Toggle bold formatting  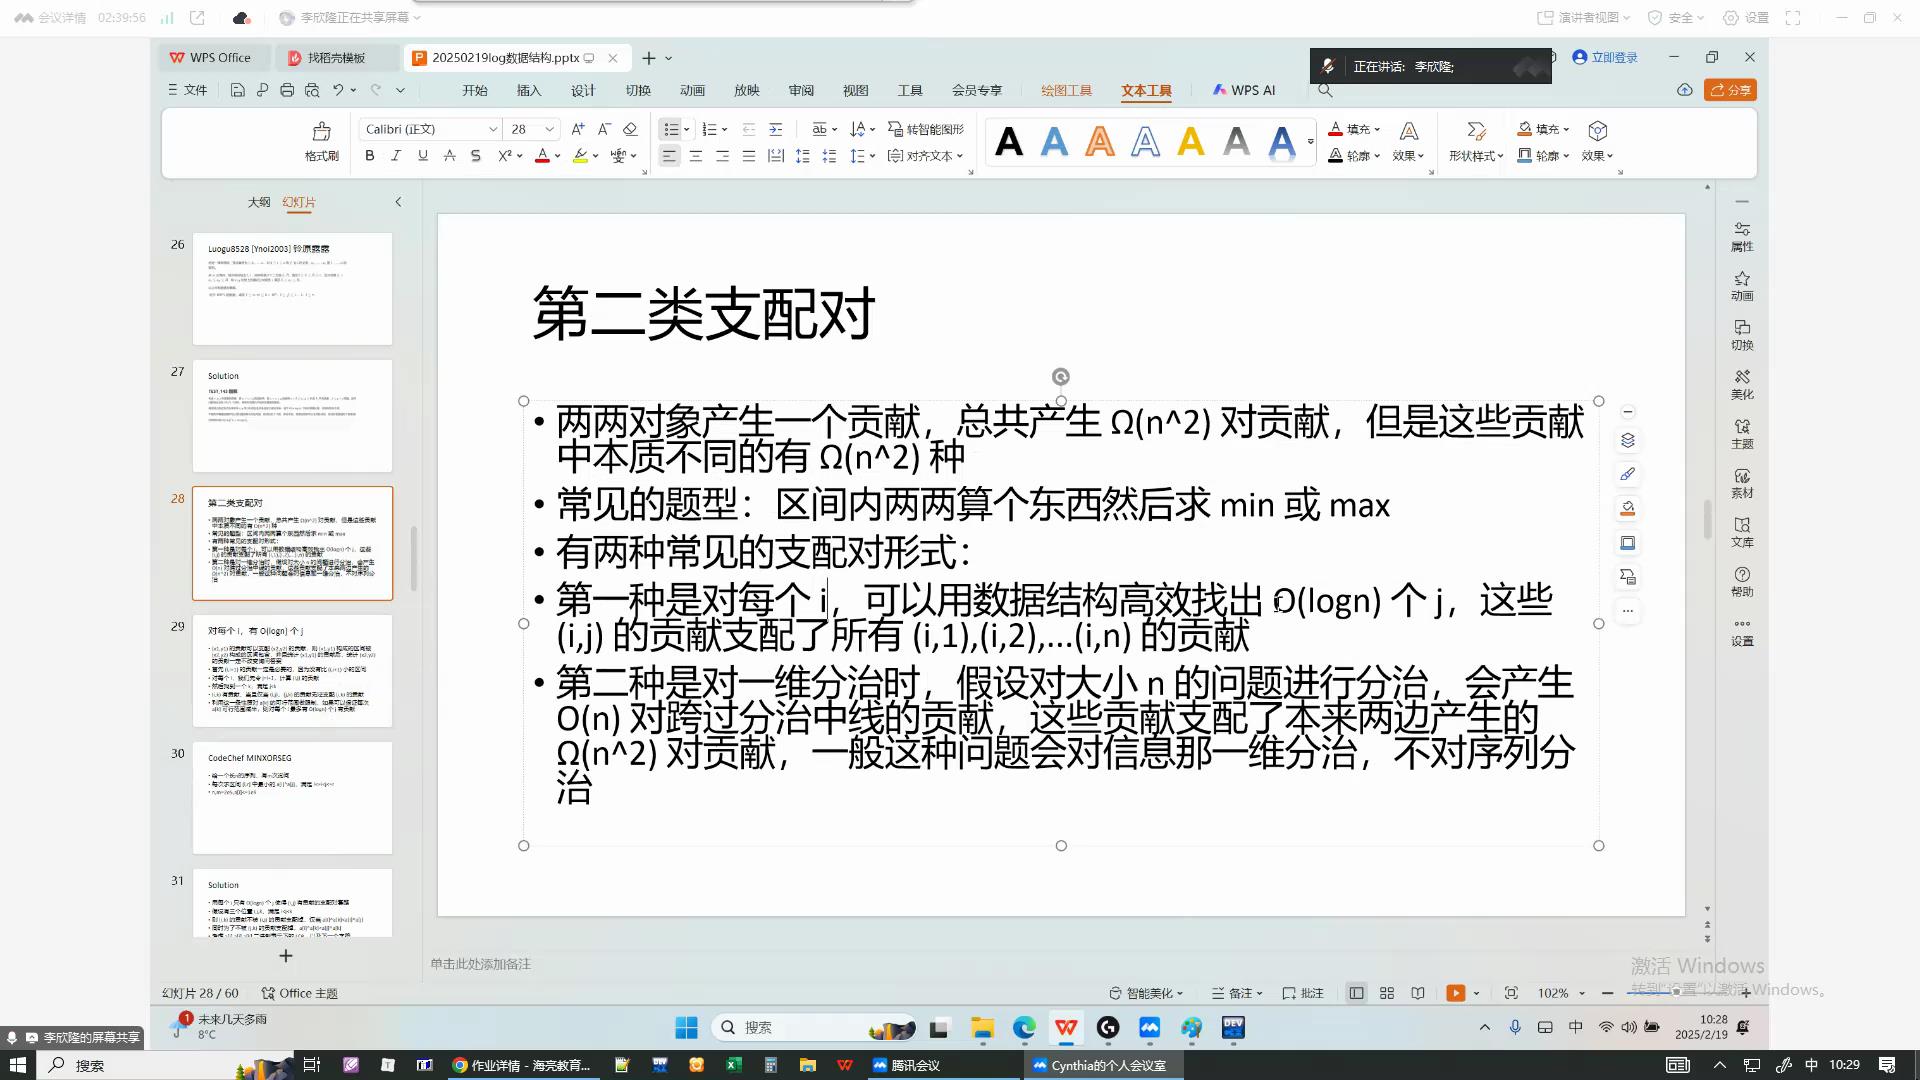tap(370, 156)
